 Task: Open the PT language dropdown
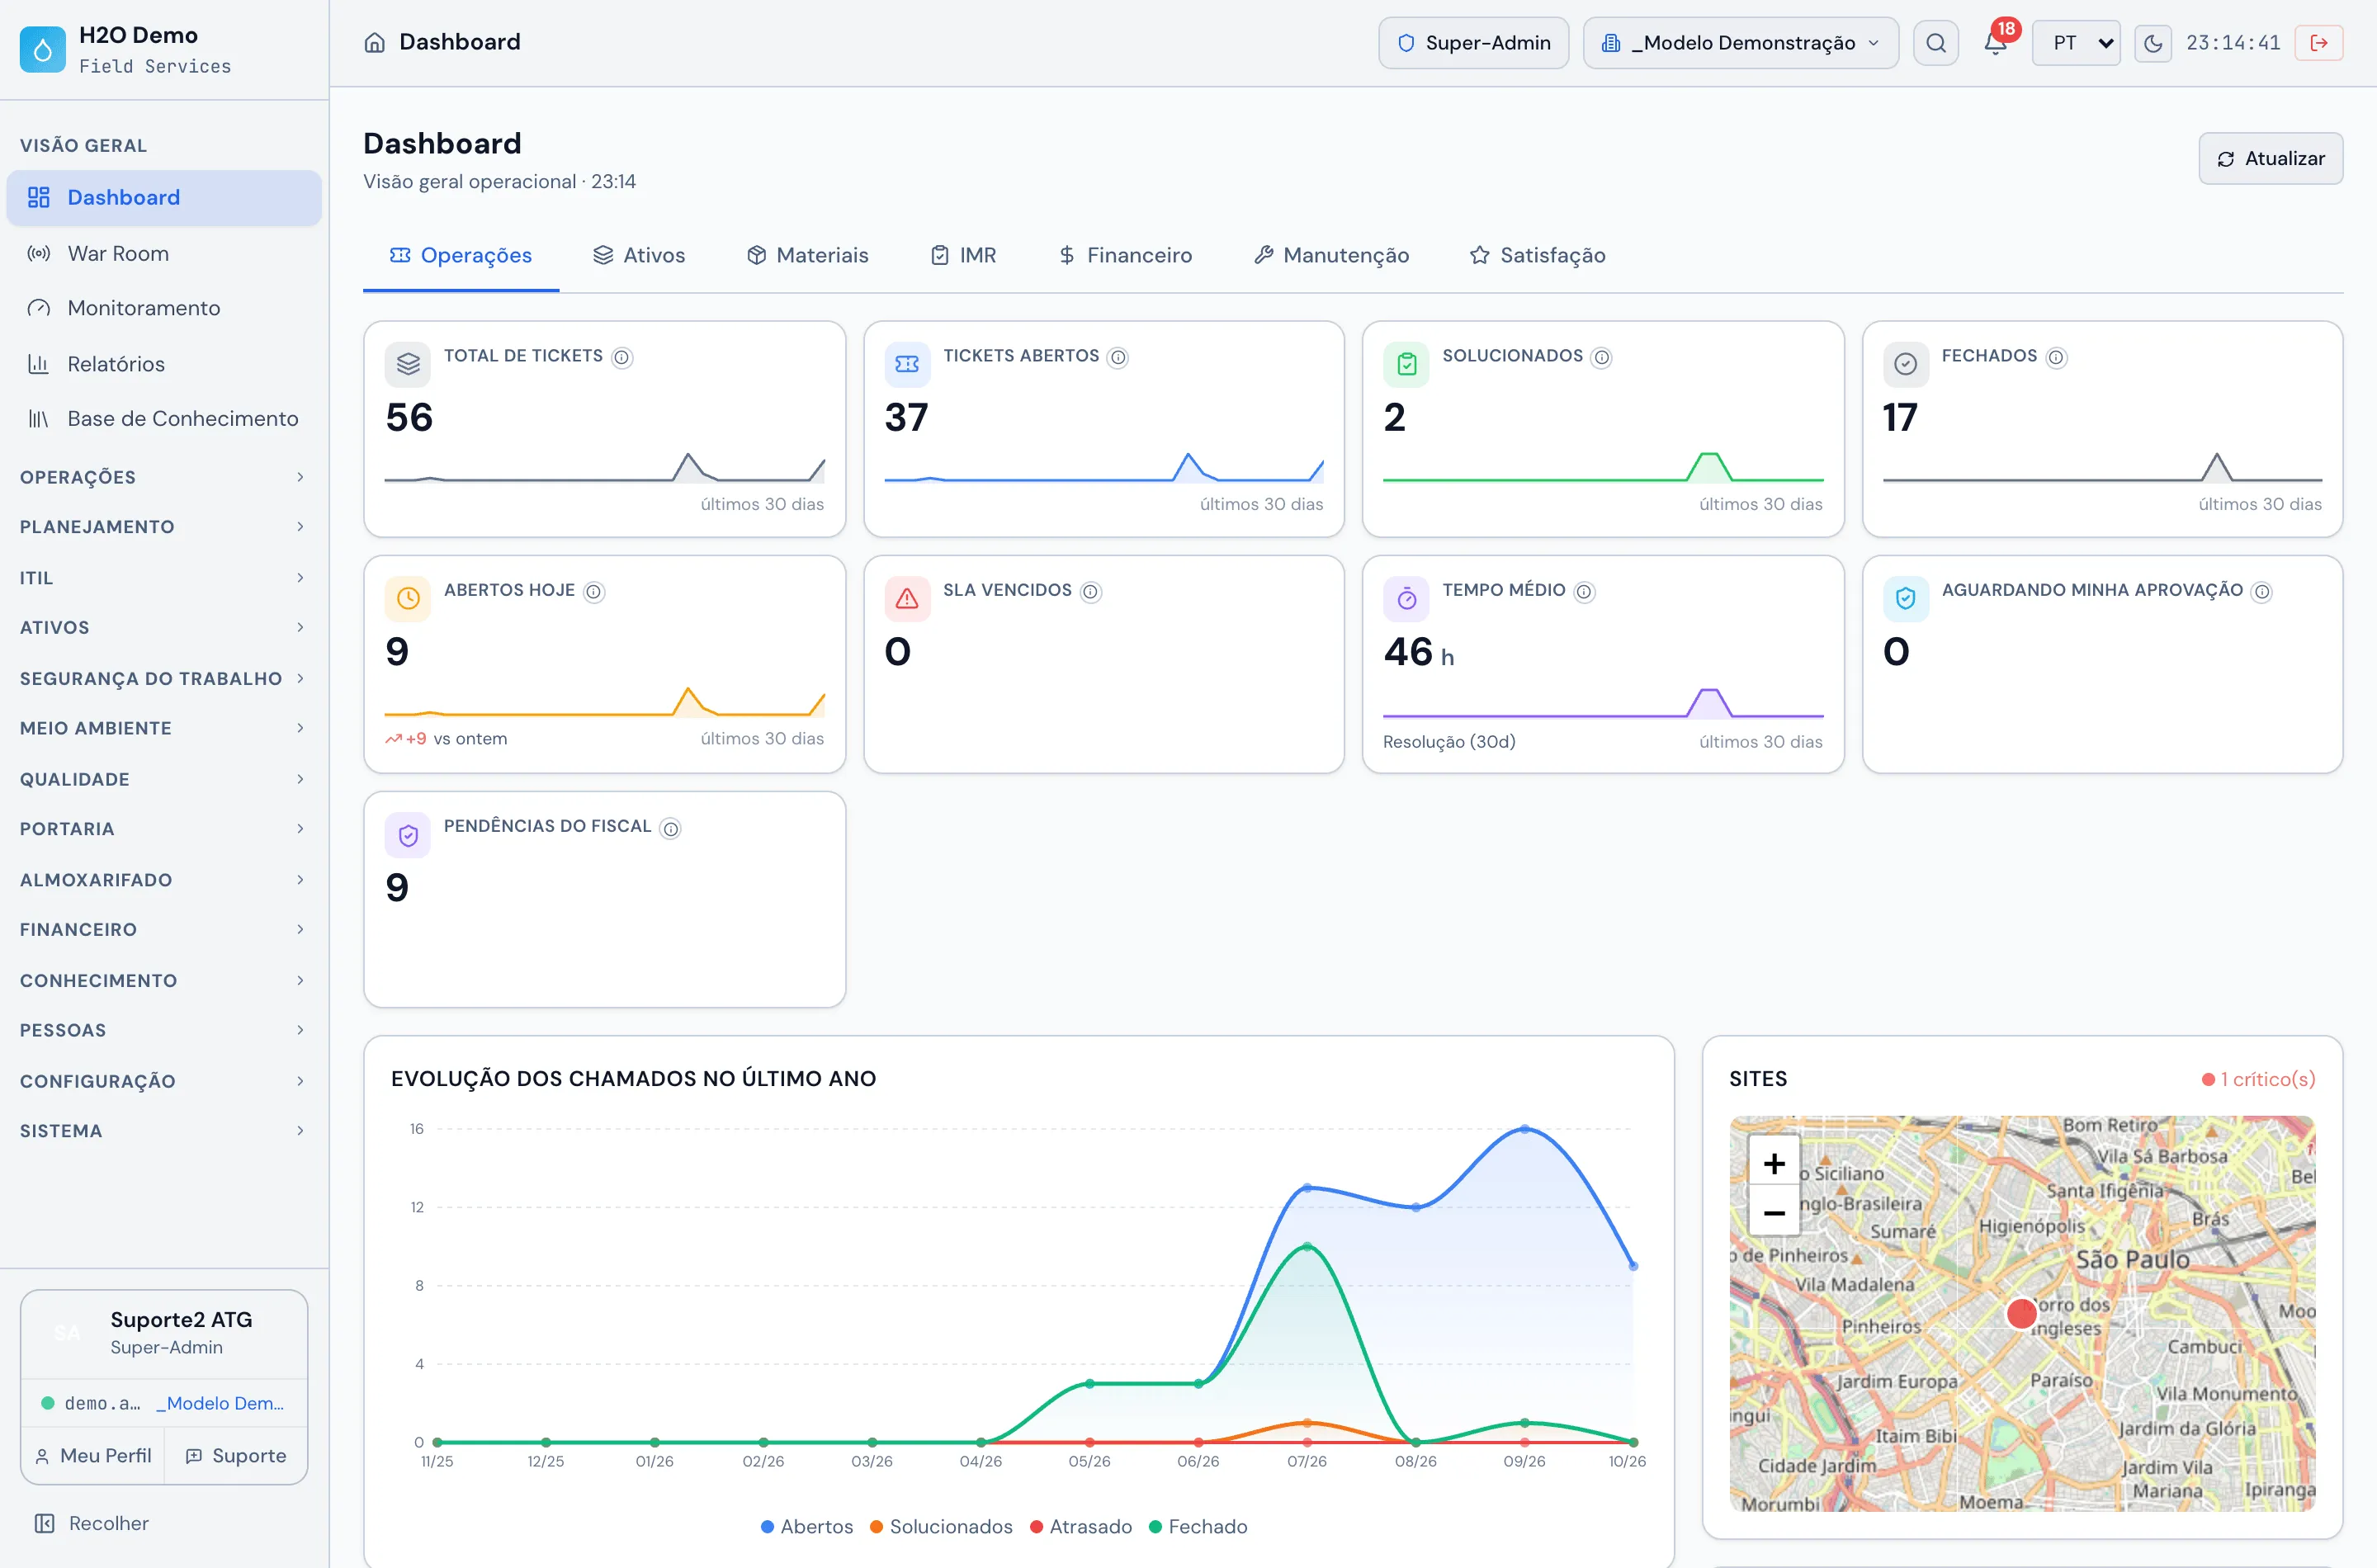pos(2076,43)
